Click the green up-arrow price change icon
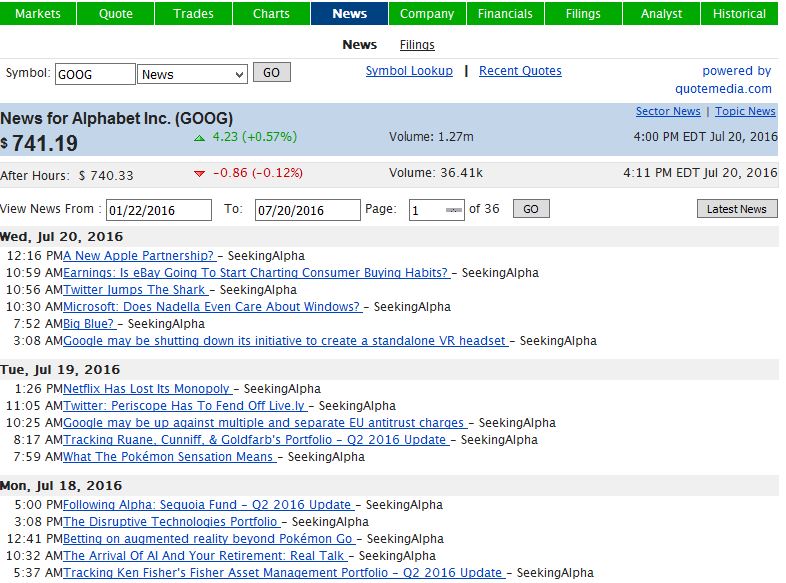 200,138
